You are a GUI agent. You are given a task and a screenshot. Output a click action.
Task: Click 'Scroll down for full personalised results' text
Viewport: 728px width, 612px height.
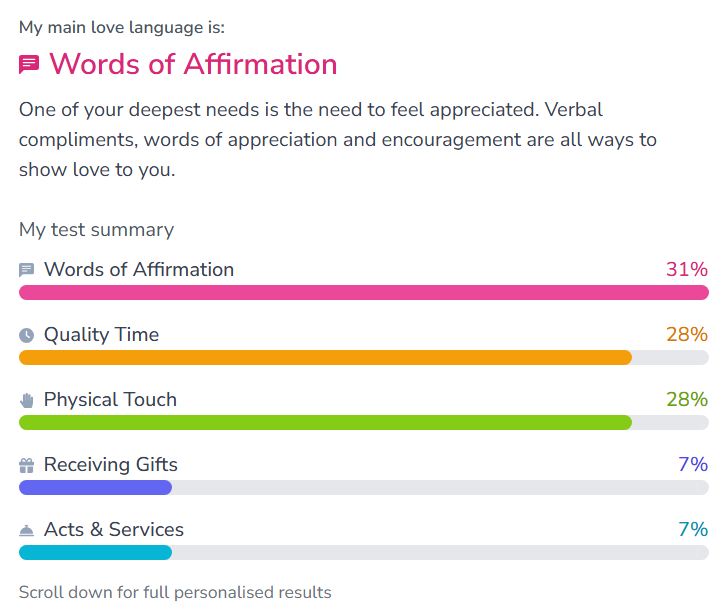[175, 592]
